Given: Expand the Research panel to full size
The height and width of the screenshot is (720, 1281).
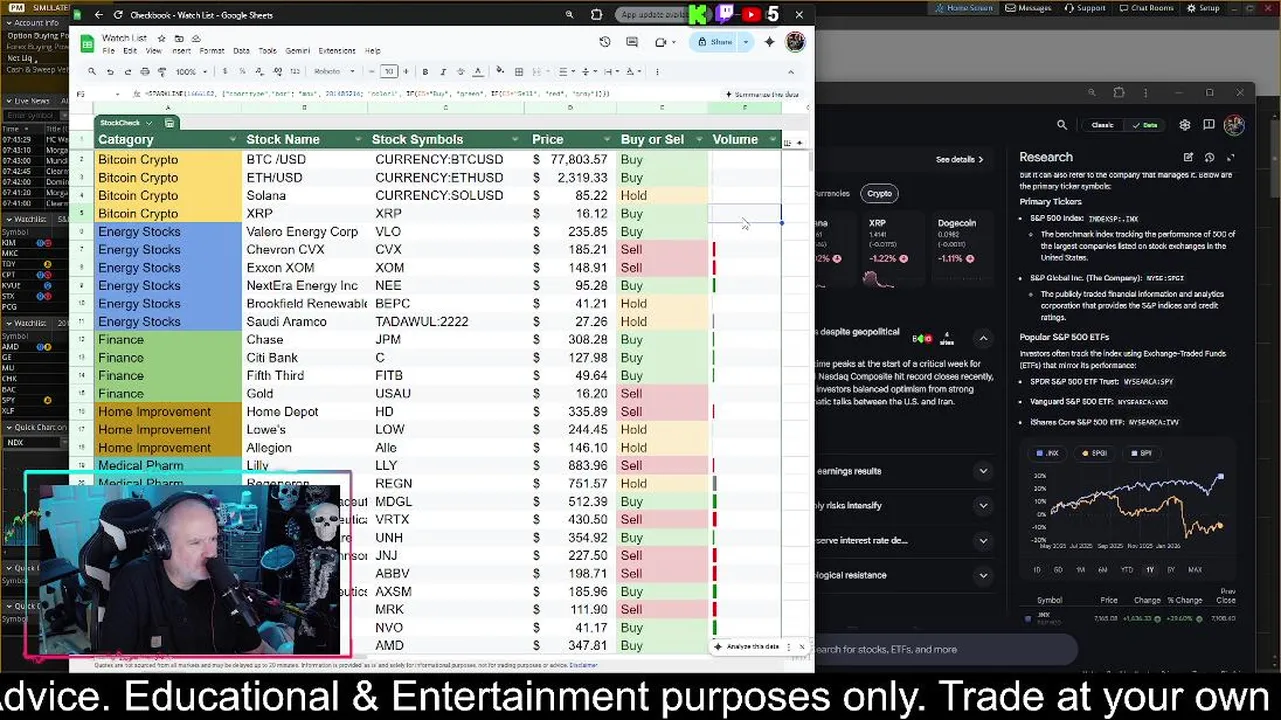Looking at the screenshot, I should (x=1230, y=157).
